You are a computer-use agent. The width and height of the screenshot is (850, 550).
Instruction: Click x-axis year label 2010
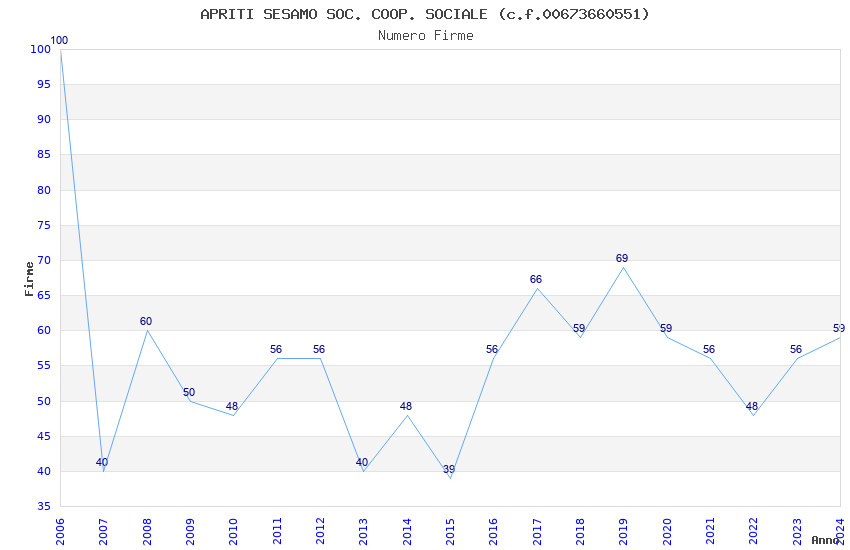[x=234, y=531]
